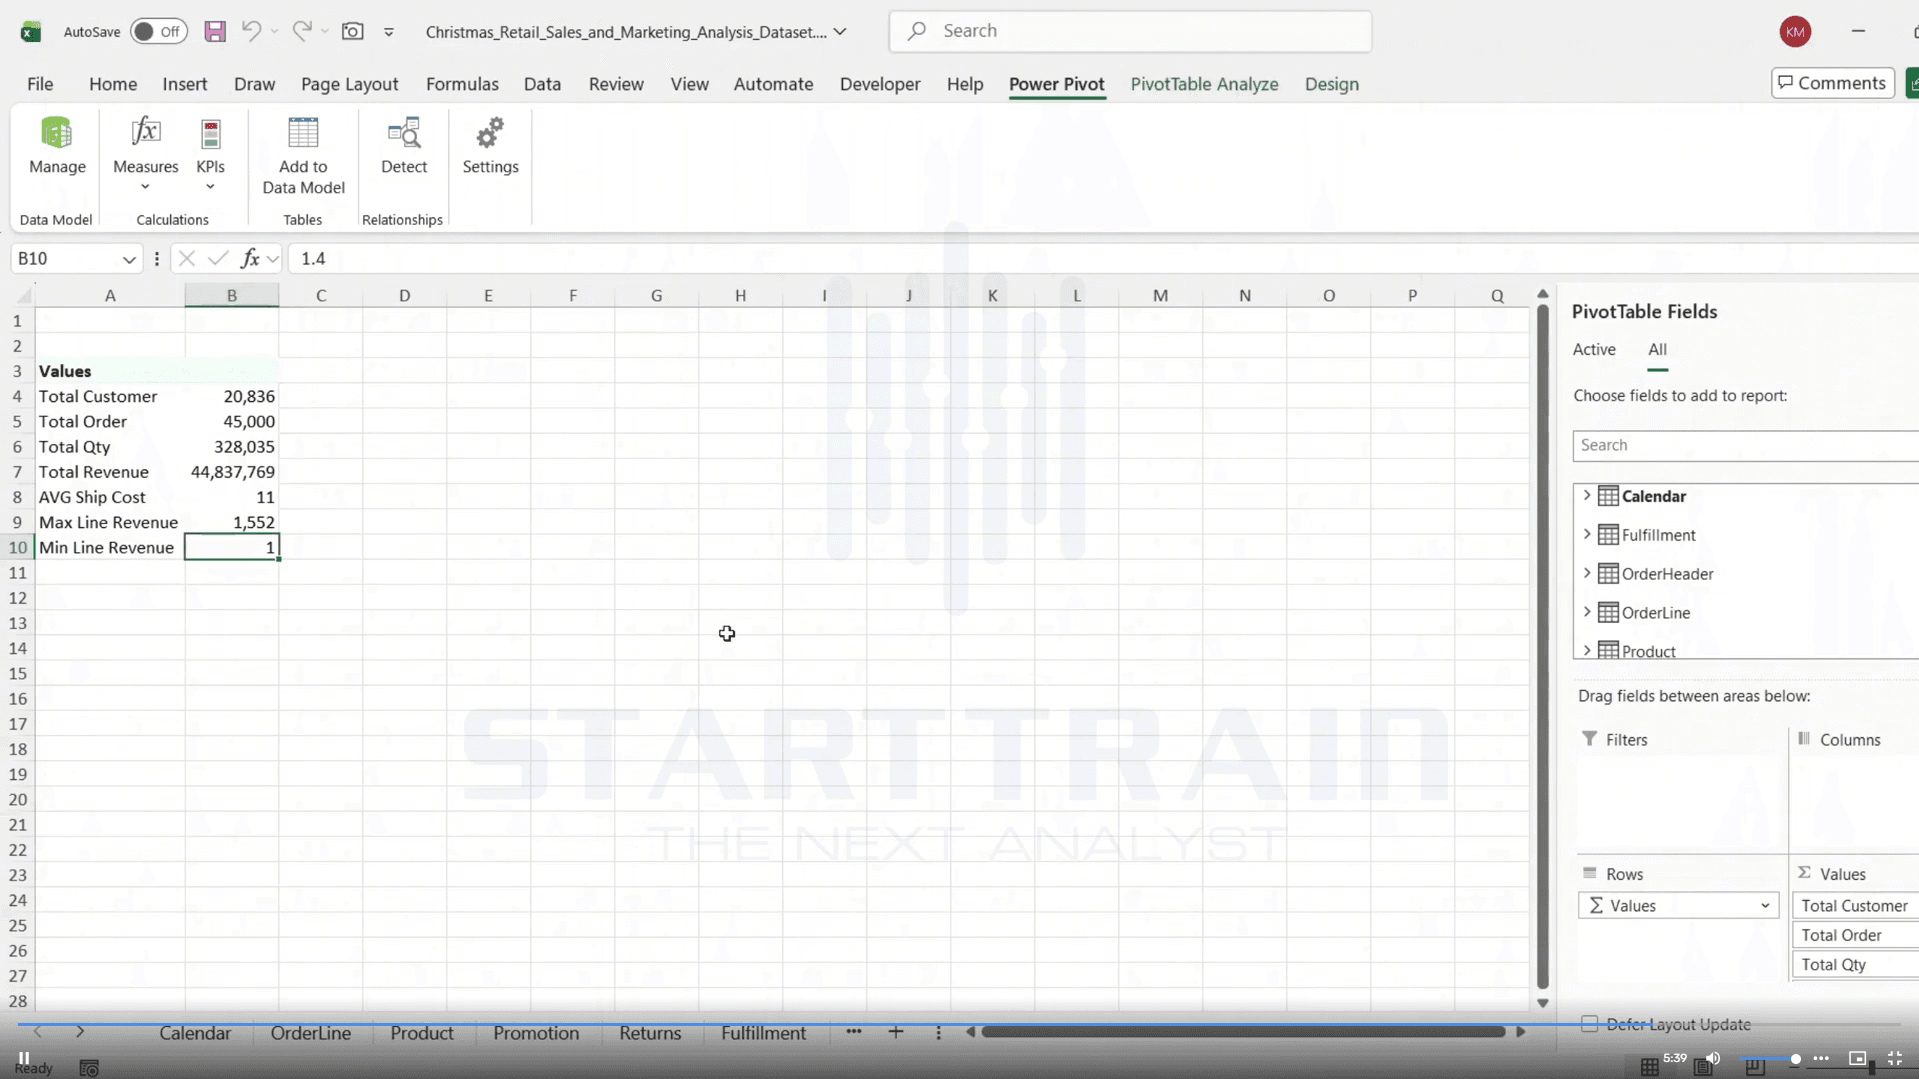Open the File menu
Screen dimensions: 1919x1079
click(x=40, y=84)
